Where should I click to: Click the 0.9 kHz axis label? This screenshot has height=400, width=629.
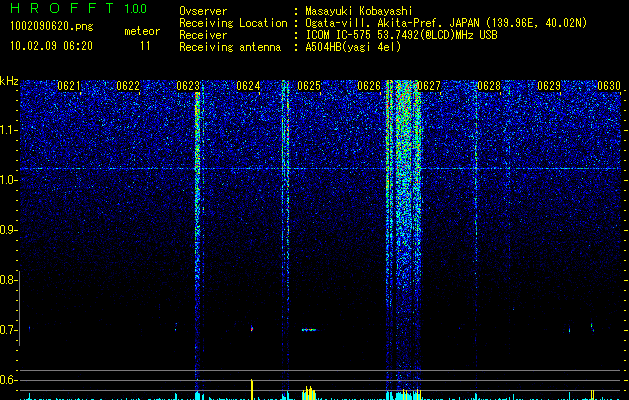click(x=8, y=230)
